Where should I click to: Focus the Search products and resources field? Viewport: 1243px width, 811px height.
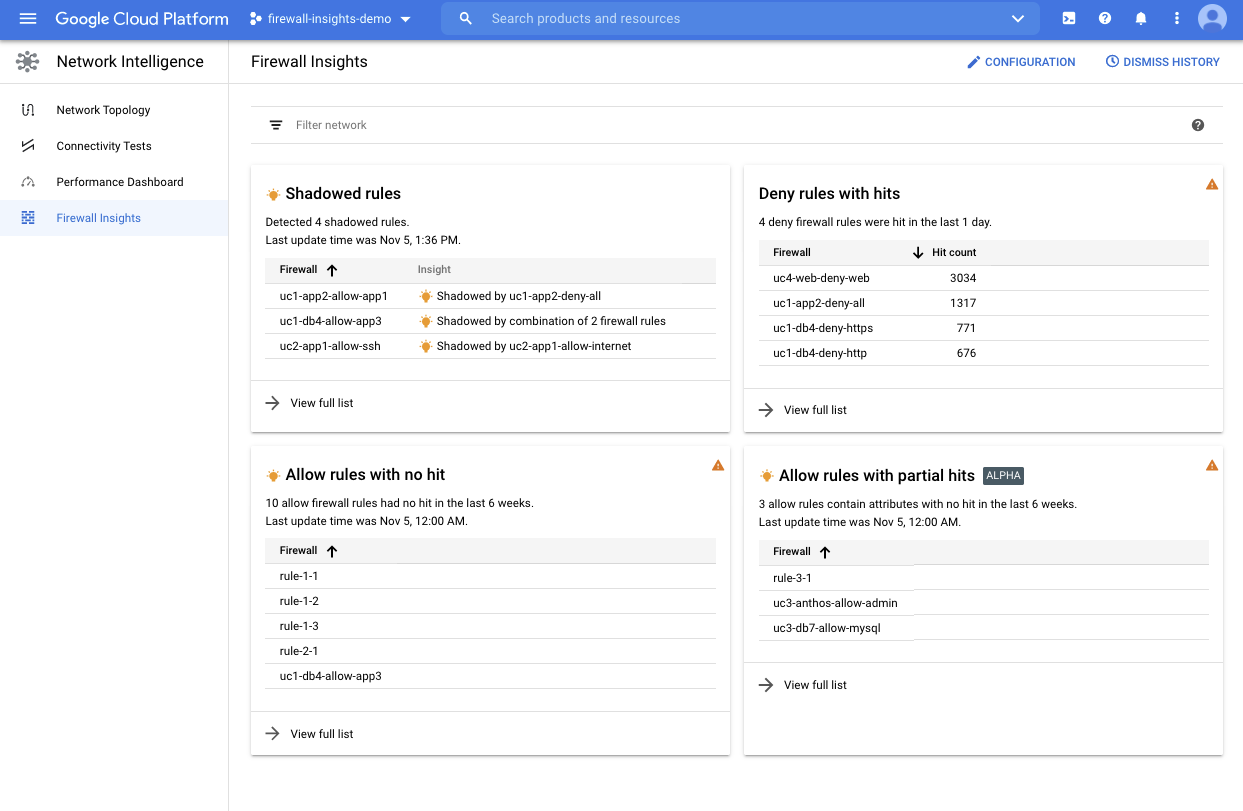pos(740,19)
